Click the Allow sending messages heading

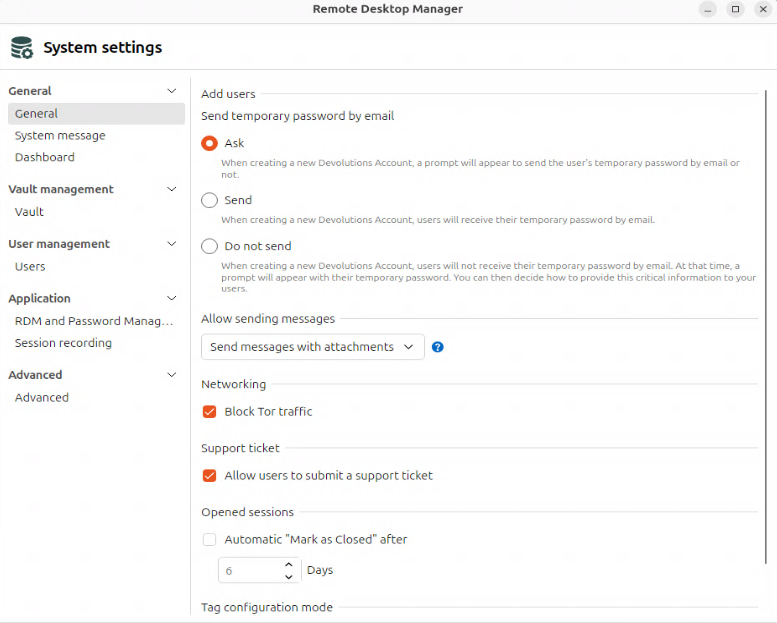(268, 319)
